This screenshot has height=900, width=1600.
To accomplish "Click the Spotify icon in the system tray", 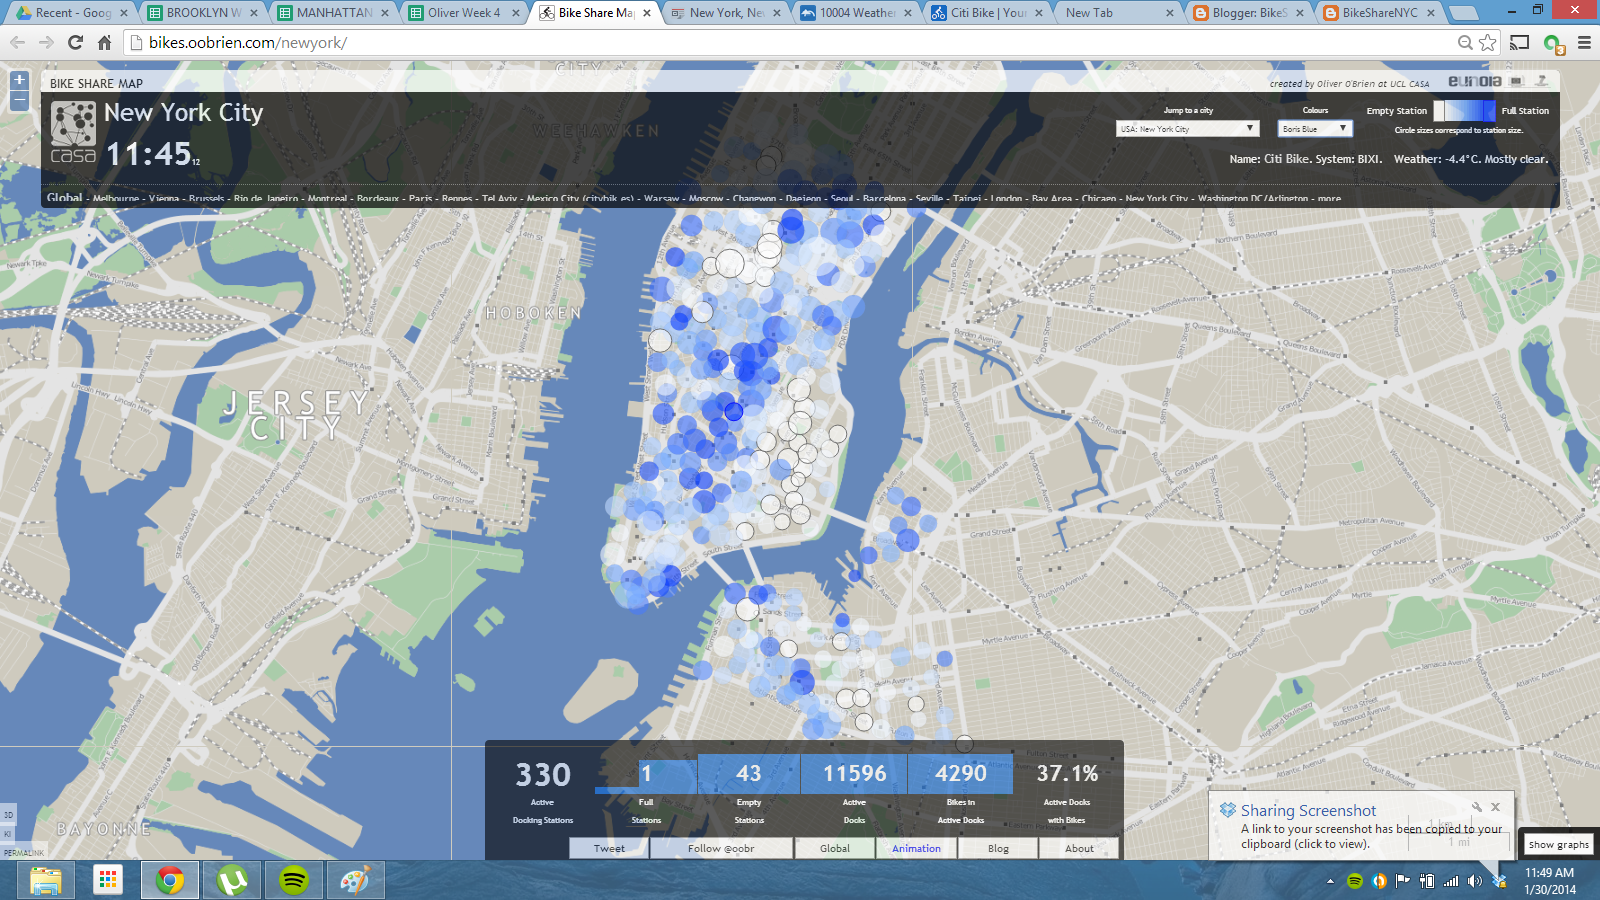I will (x=1355, y=881).
